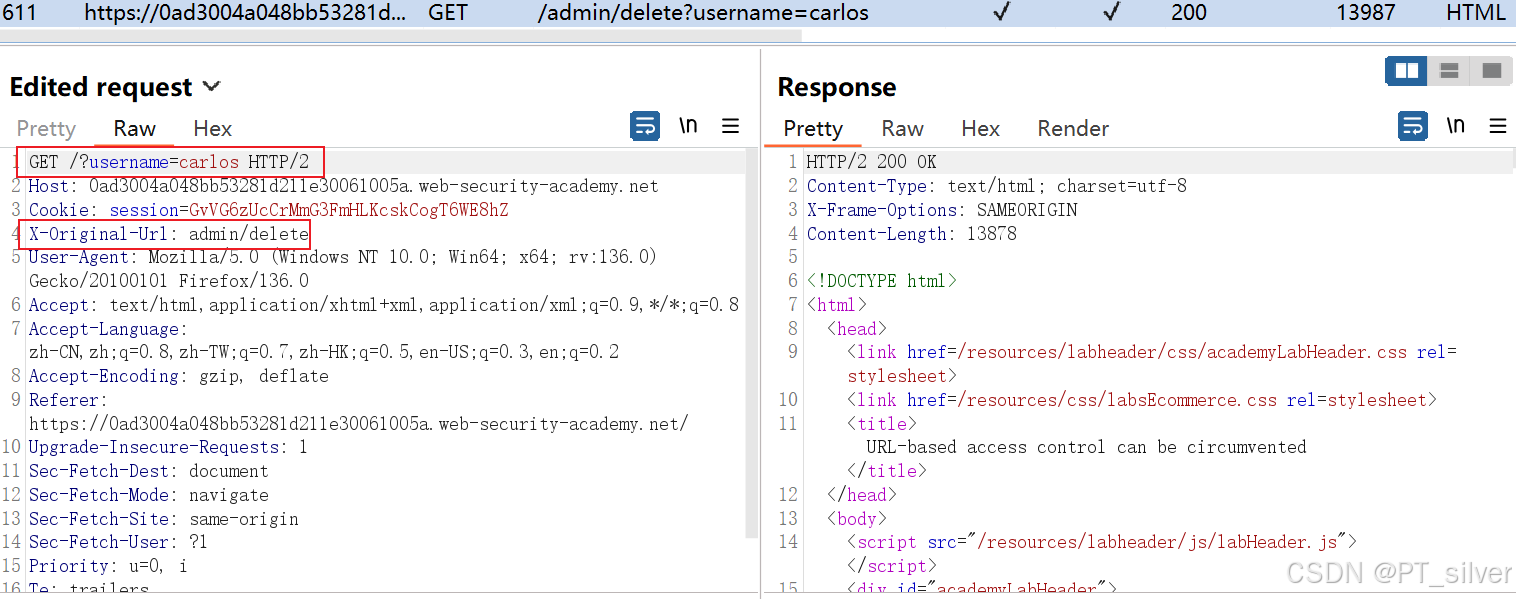Click the Sec-Fetch-Dest header line
This screenshot has height=599, width=1516.
click(148, 471)
